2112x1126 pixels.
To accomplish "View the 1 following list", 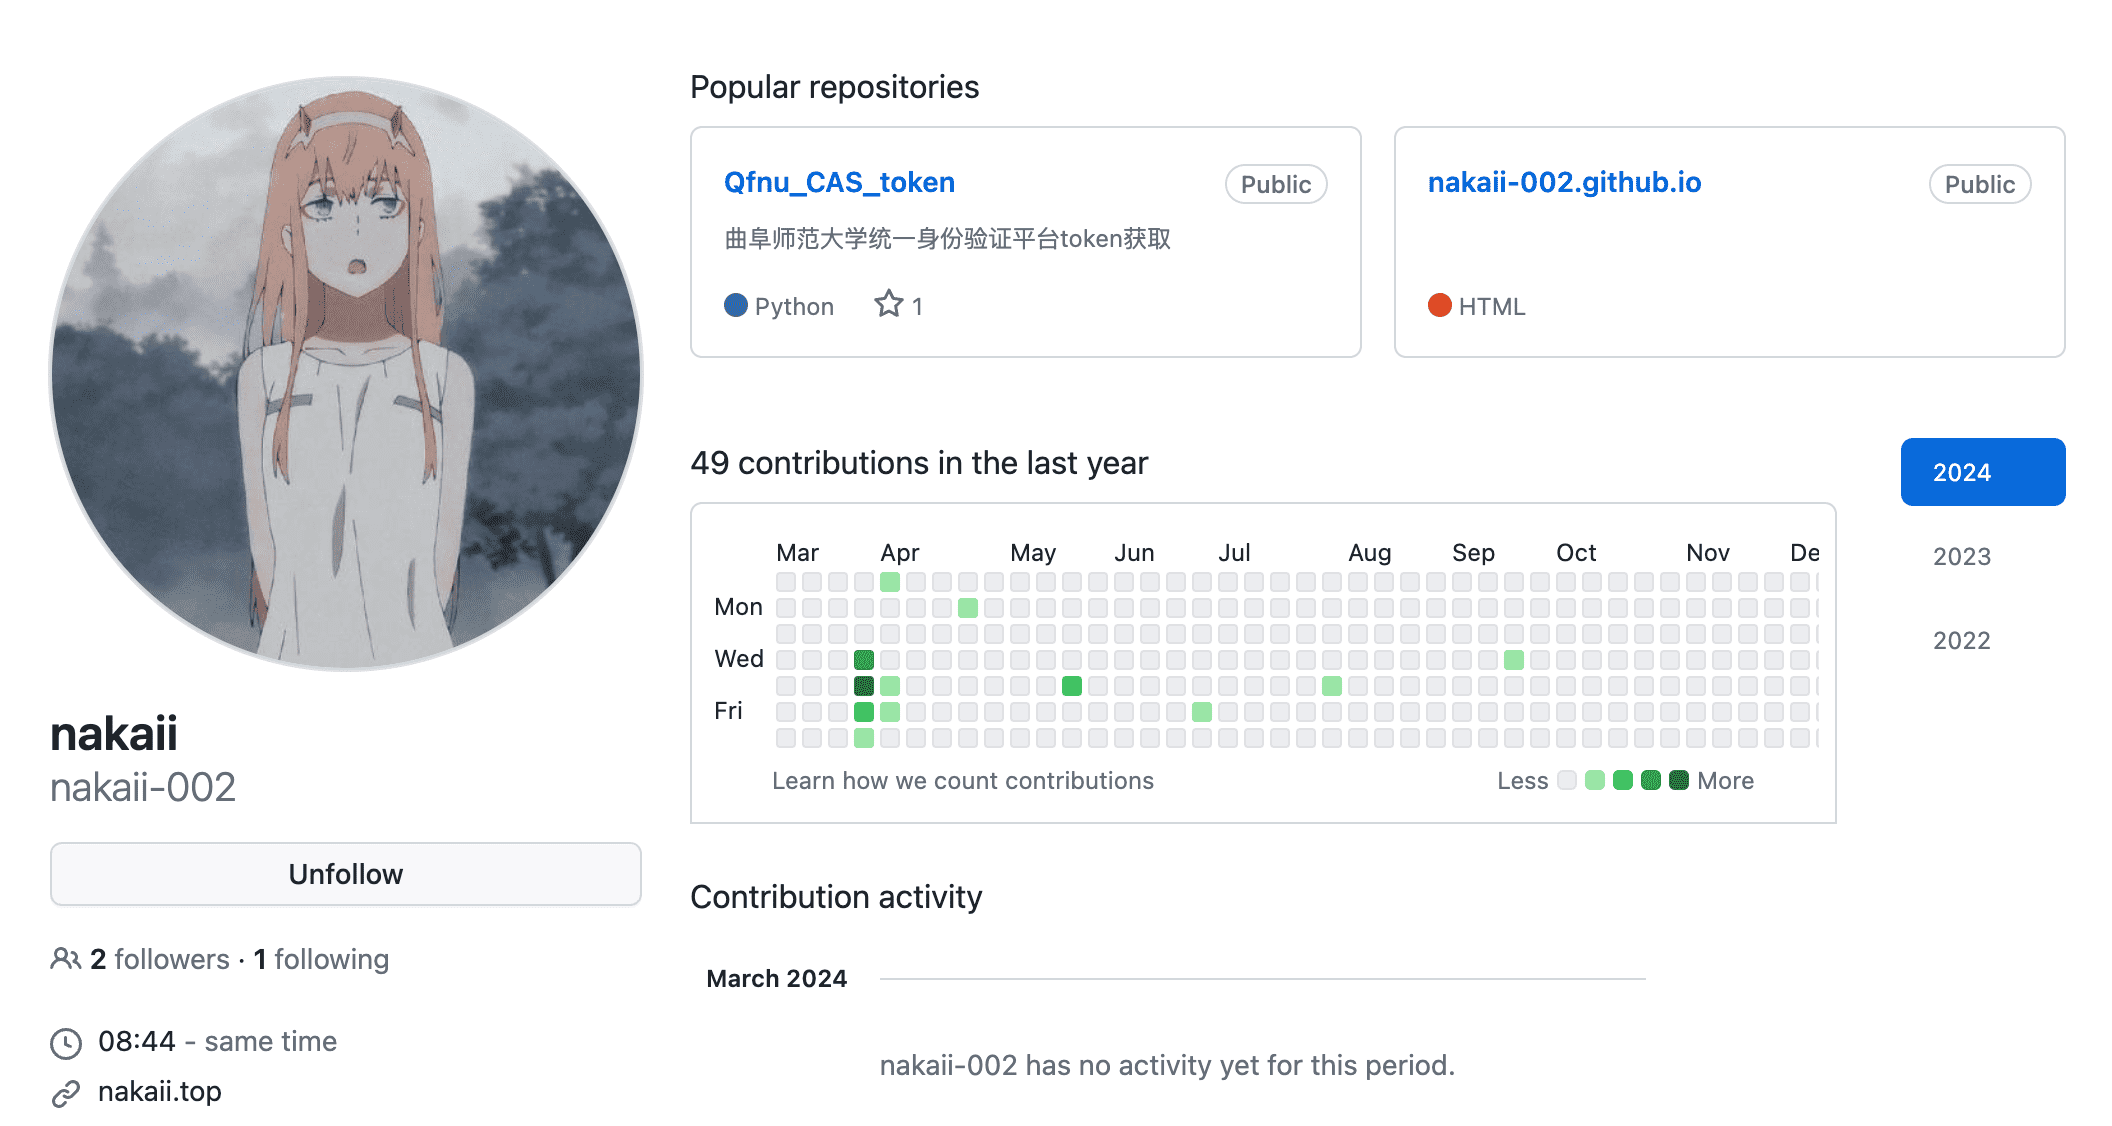I will 321,959.
